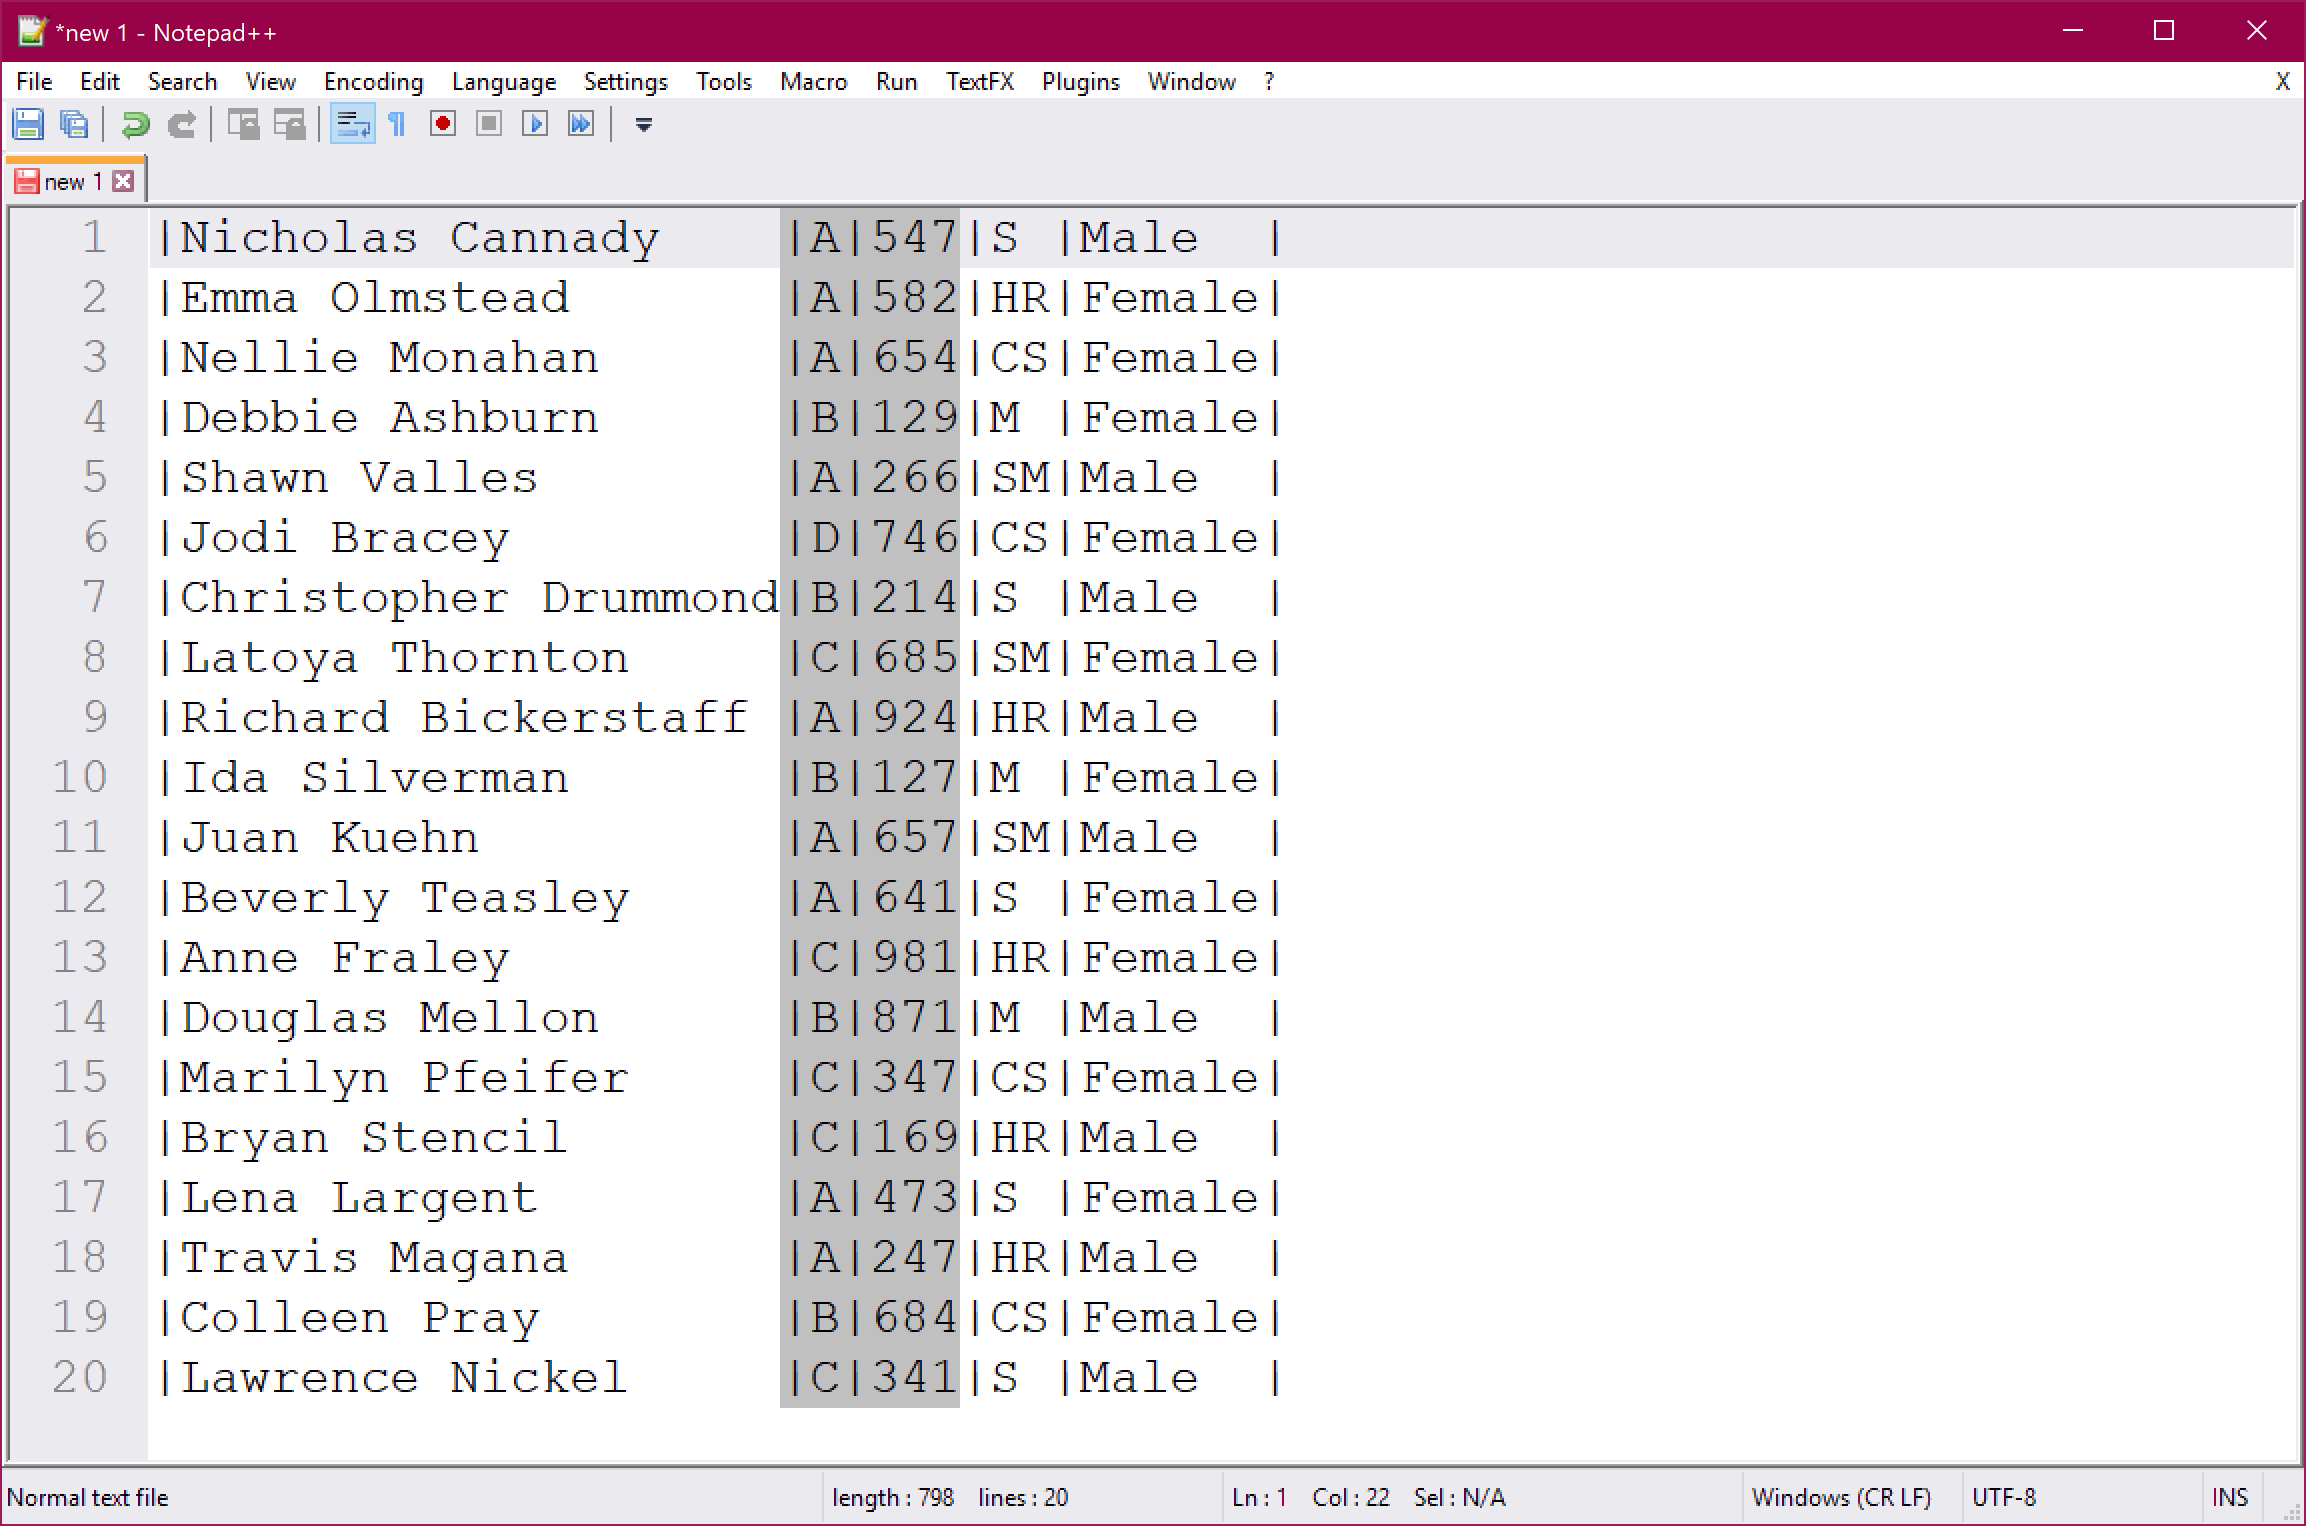2306x1526 pixels.
Task: Click the Save All icon
Action: pos(74,124)
